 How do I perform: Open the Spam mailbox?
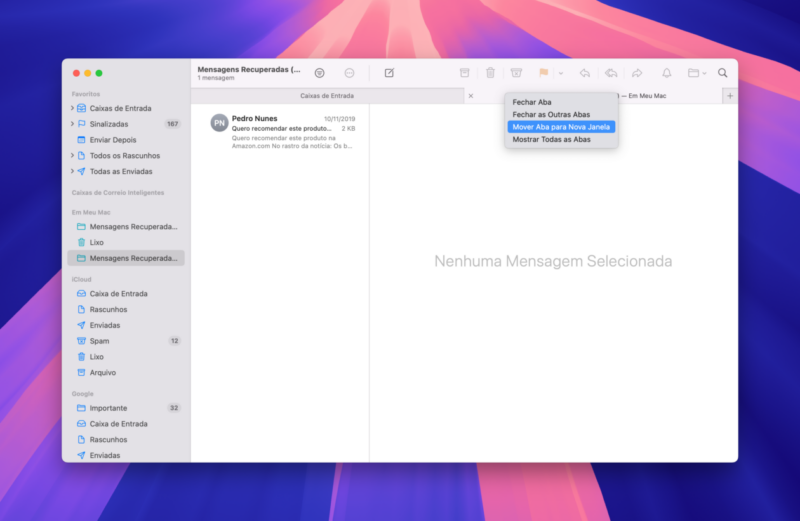[x=126, y=341]
